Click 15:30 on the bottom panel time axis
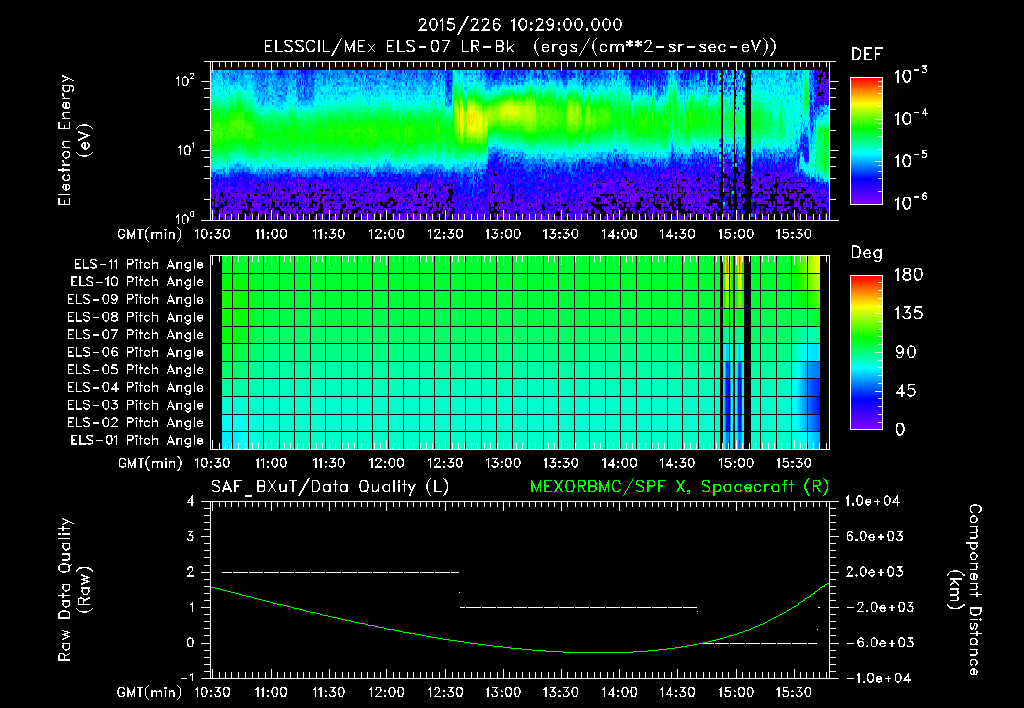 coord(793,692)
